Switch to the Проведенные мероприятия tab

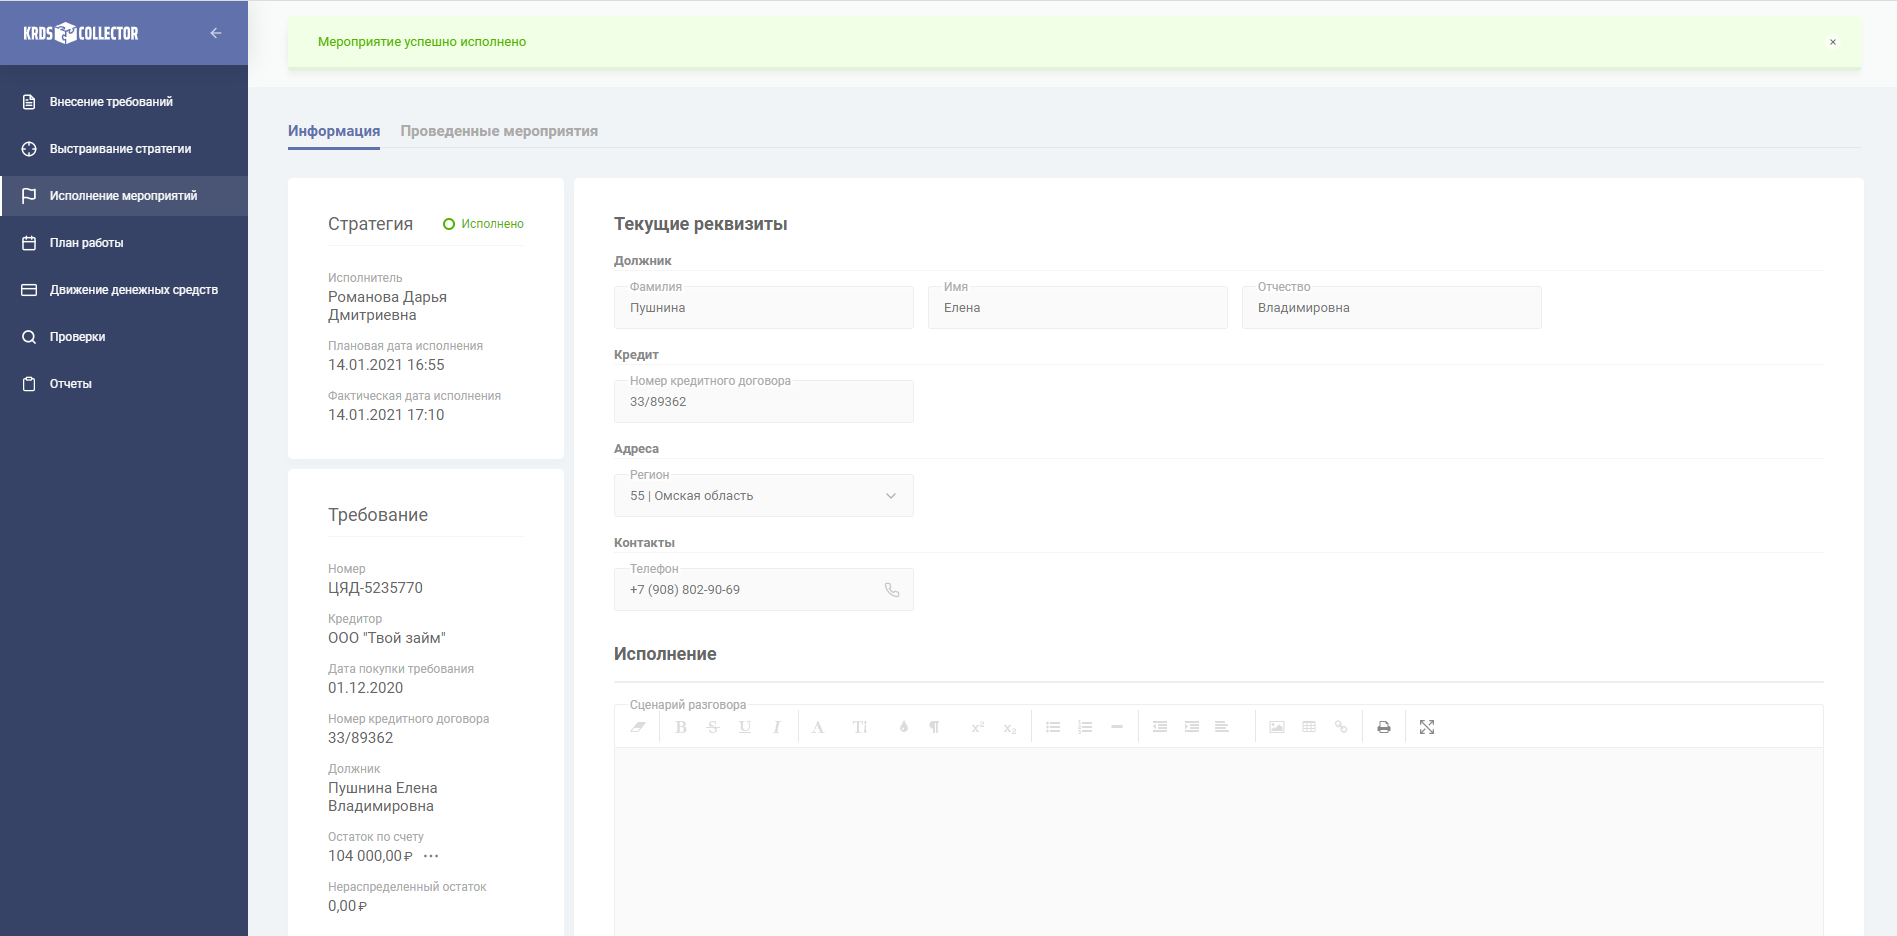[499, 131]
